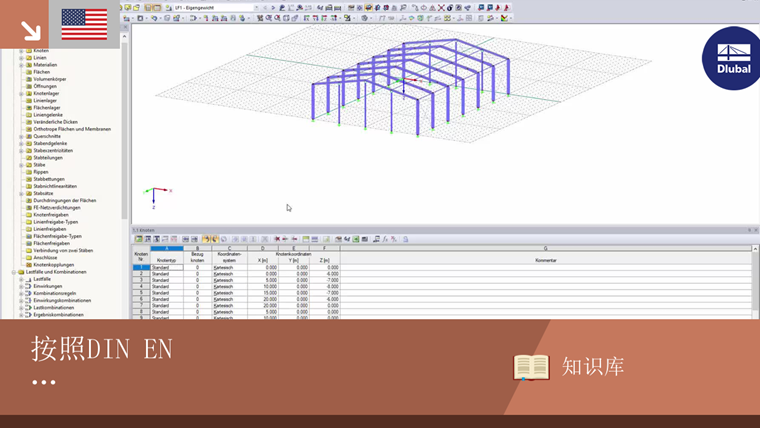Select Knotenfreigaben tree item
The height and width of the screenshot is (428, 760).
coord(51,215)
